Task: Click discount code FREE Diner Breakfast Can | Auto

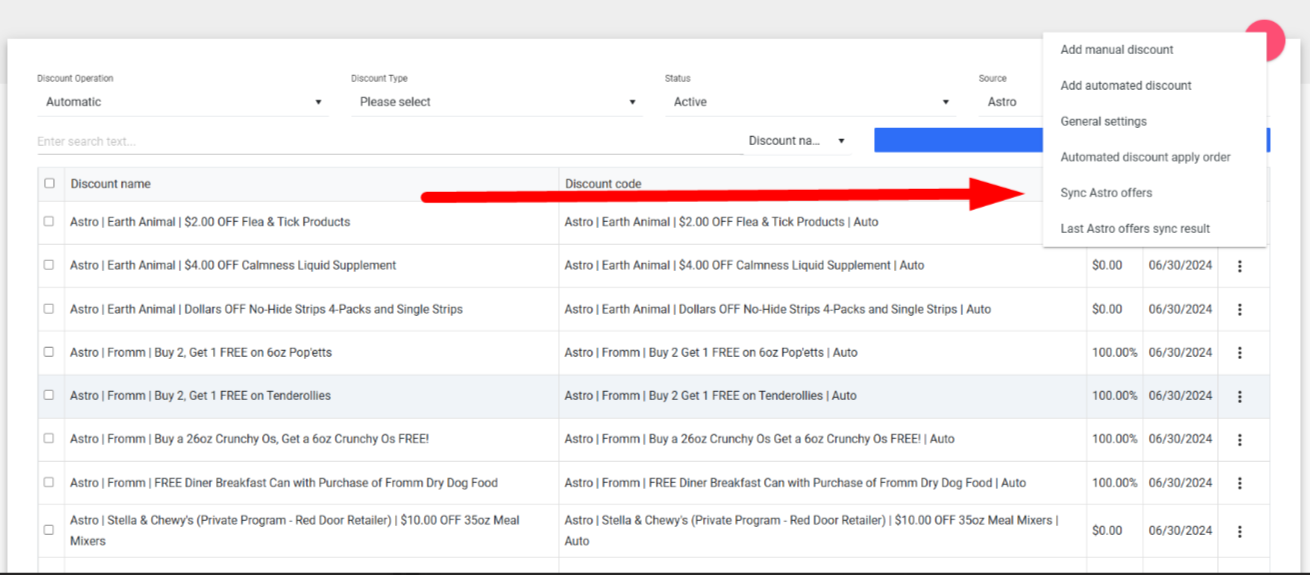Action: (x=795, y=482)
